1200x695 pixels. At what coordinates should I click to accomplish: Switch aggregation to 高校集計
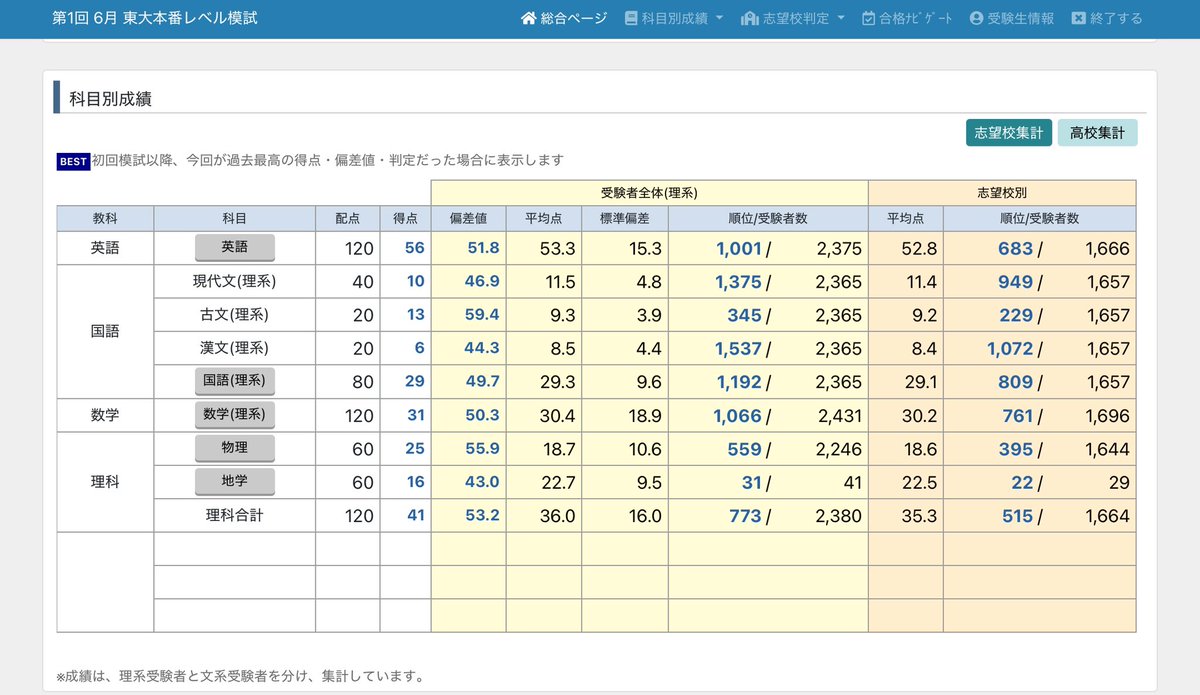click(1097, 131)
